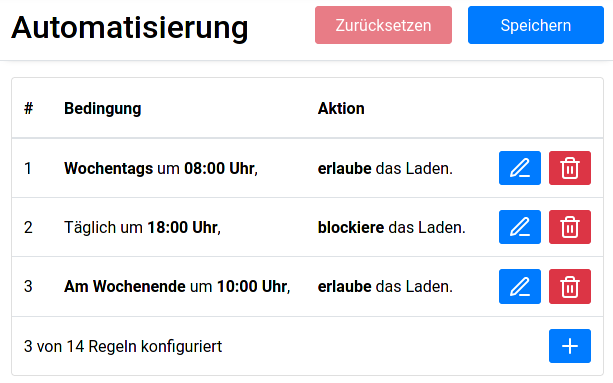613x383 pixels.
Task: Delete rule 1 using trash icon
Action: 570,168
